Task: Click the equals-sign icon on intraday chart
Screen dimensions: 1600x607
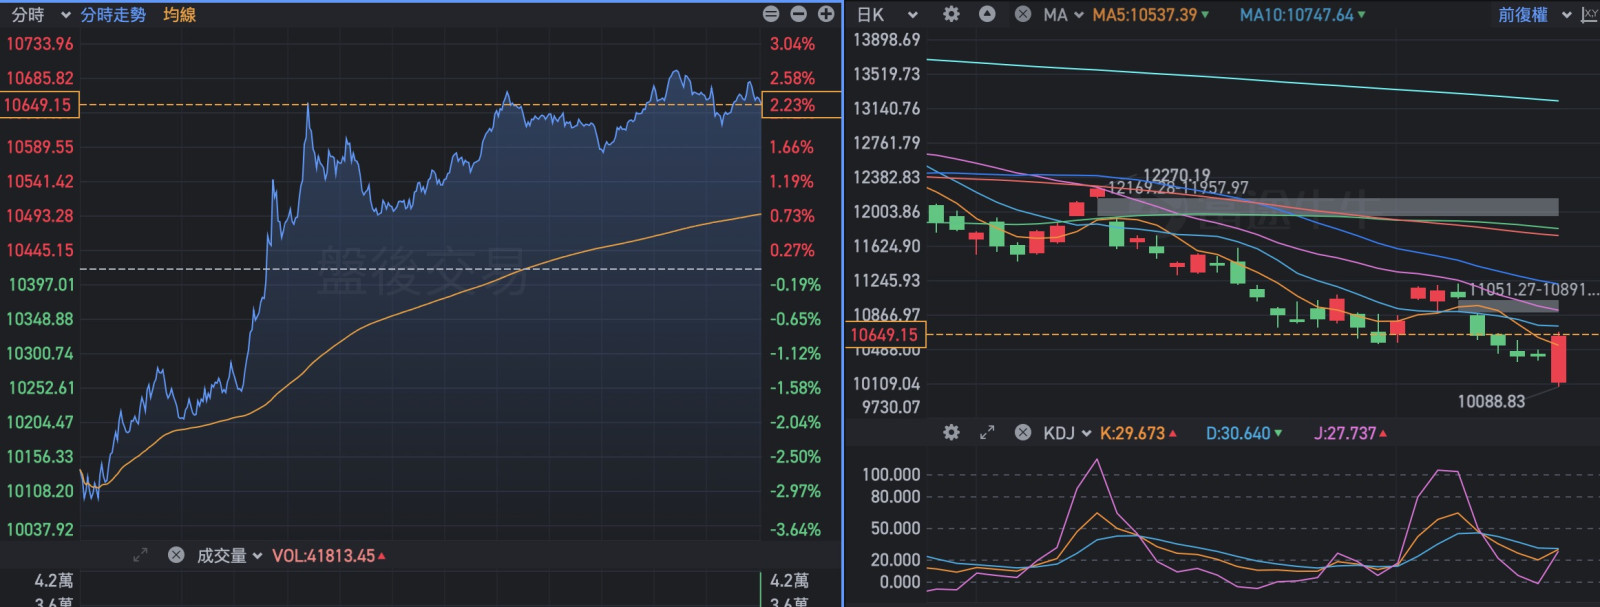Action: (x=771, y=14)
